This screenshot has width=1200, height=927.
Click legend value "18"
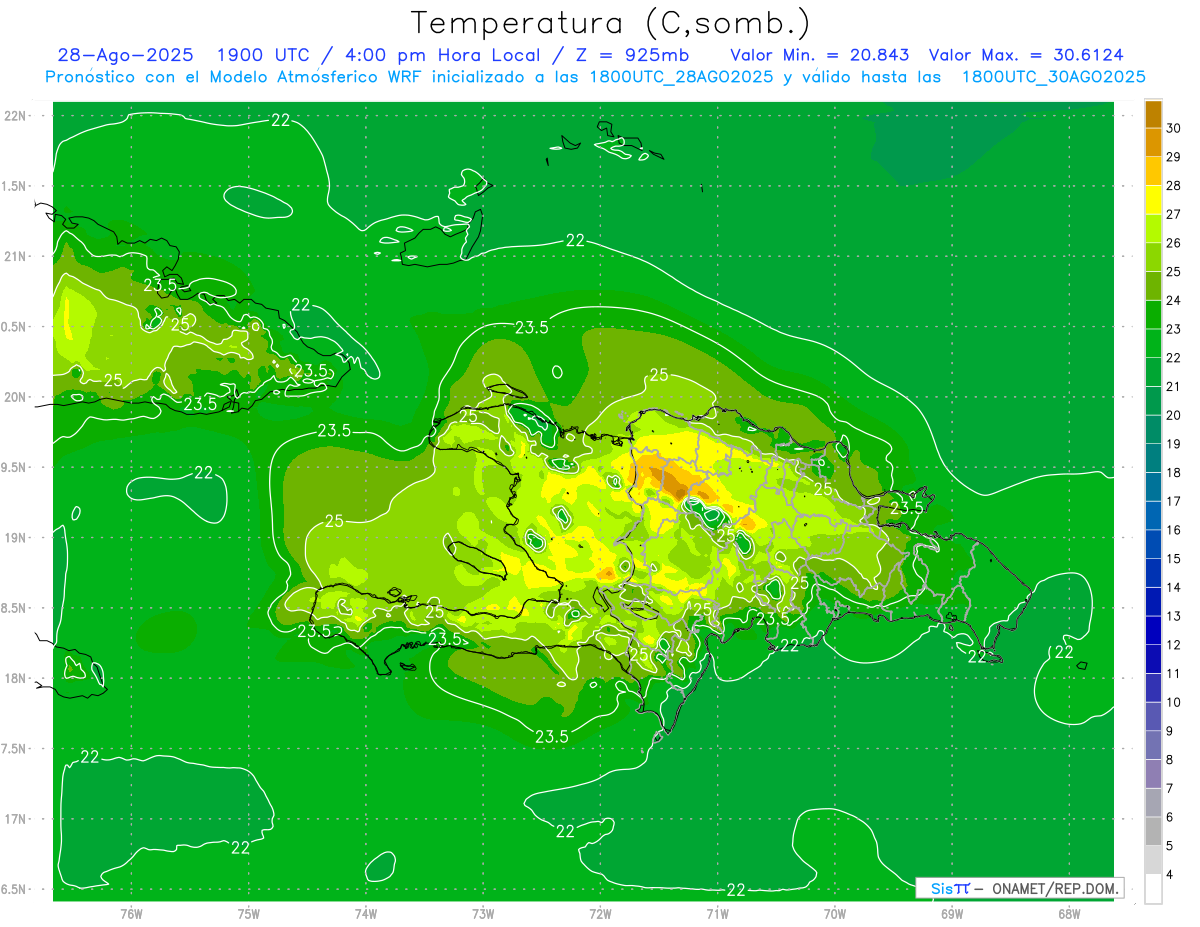pos(1174,472)
